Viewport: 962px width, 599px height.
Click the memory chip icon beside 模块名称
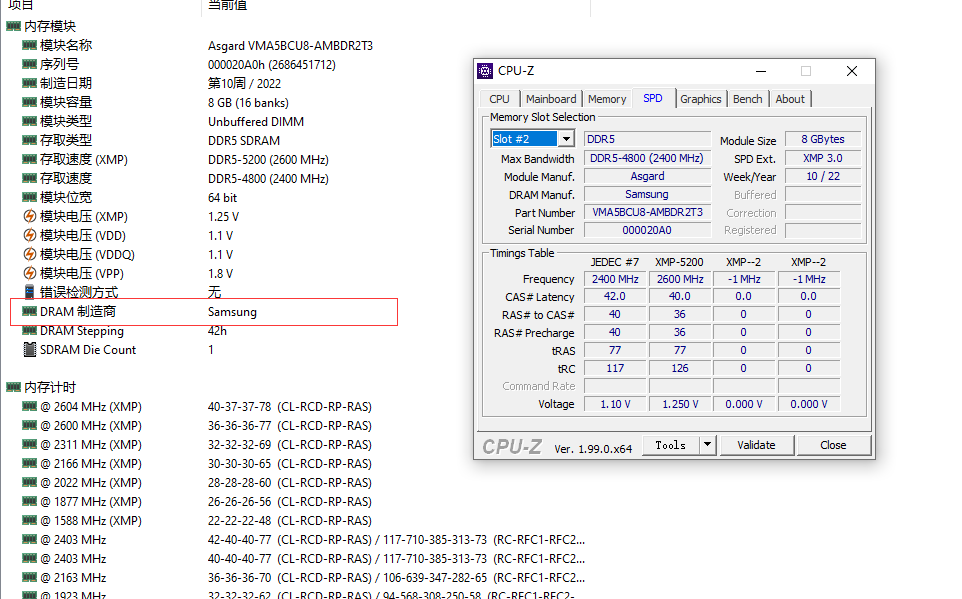coord(29,45)
